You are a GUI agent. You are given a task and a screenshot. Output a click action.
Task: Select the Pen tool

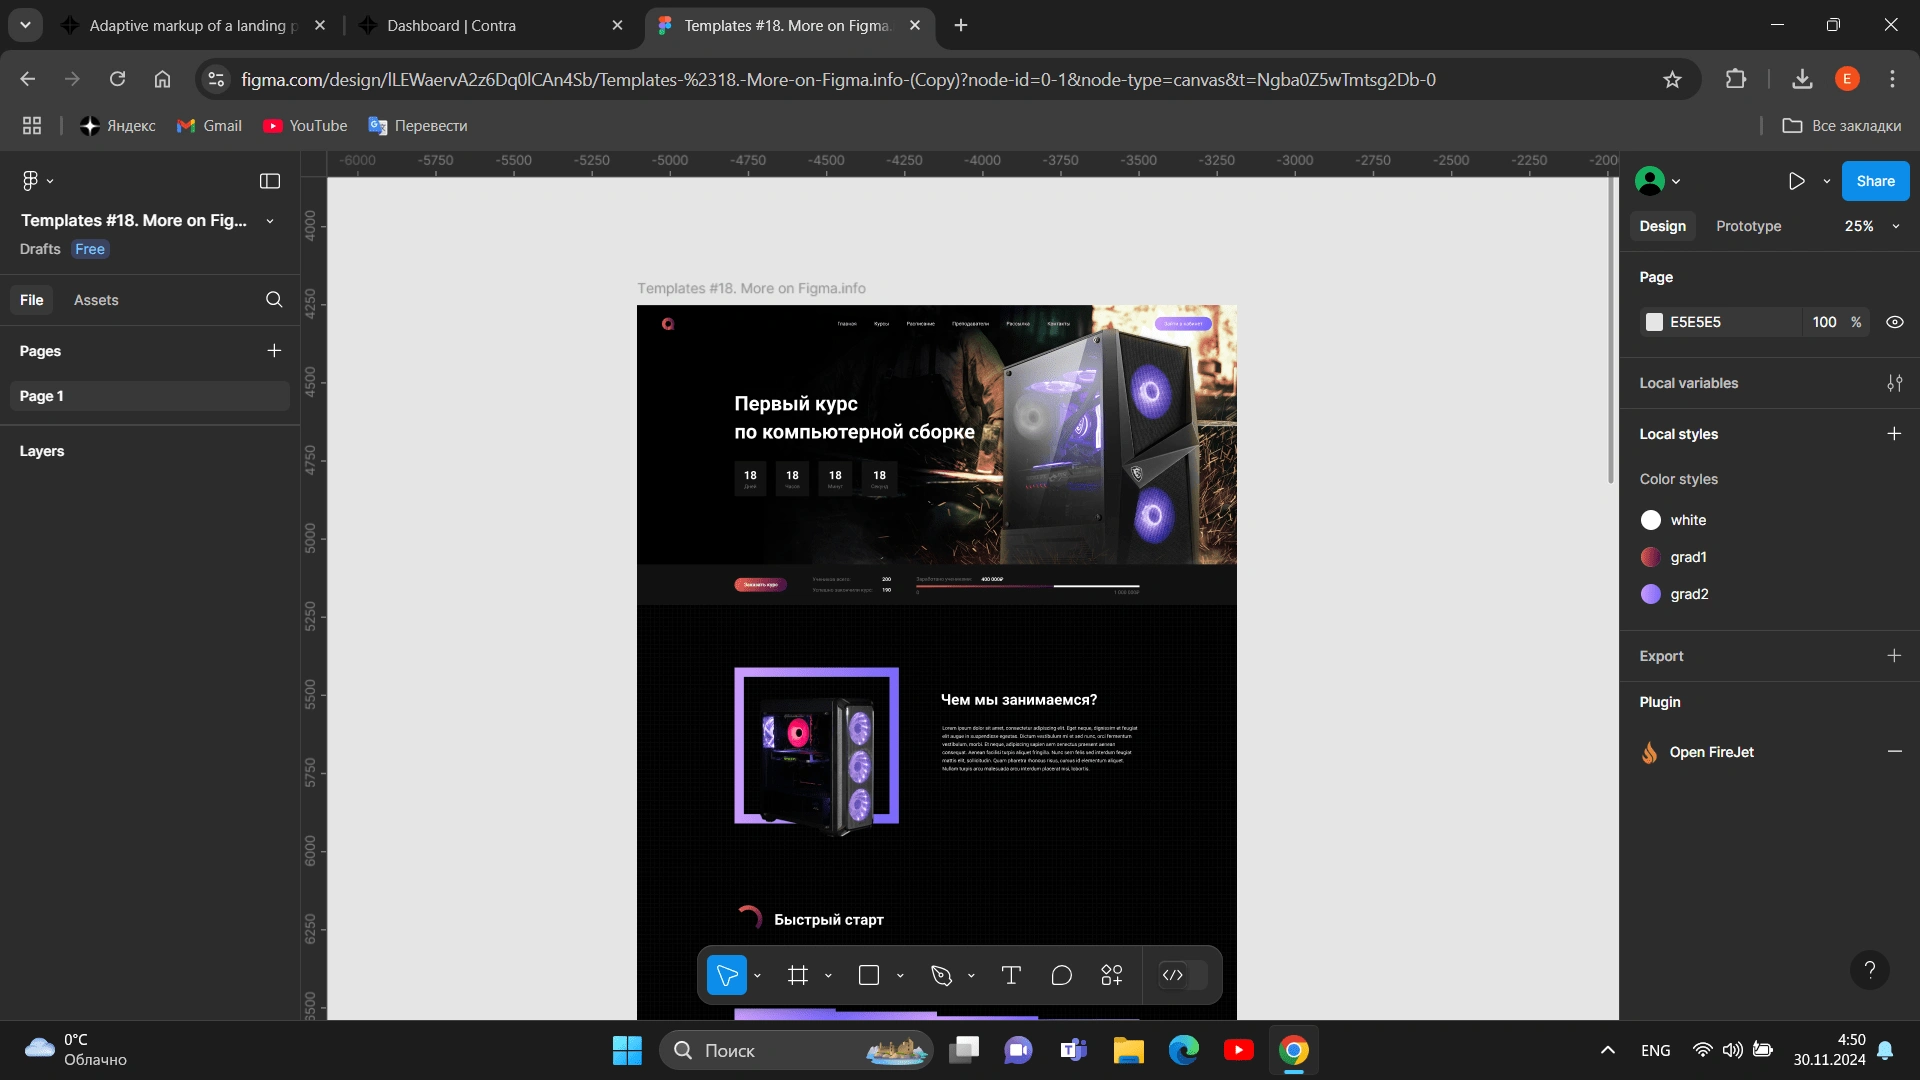click(941, 975)
